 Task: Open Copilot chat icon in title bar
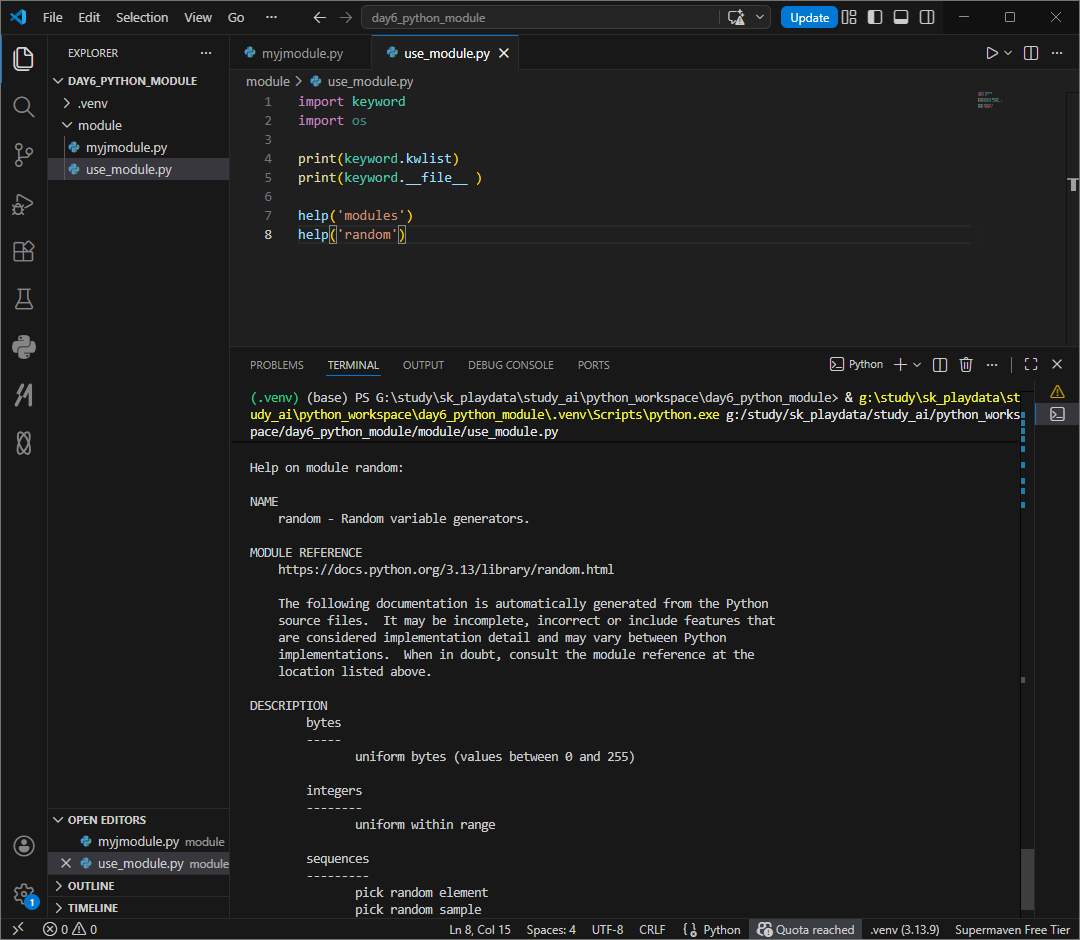click(736, 17)
